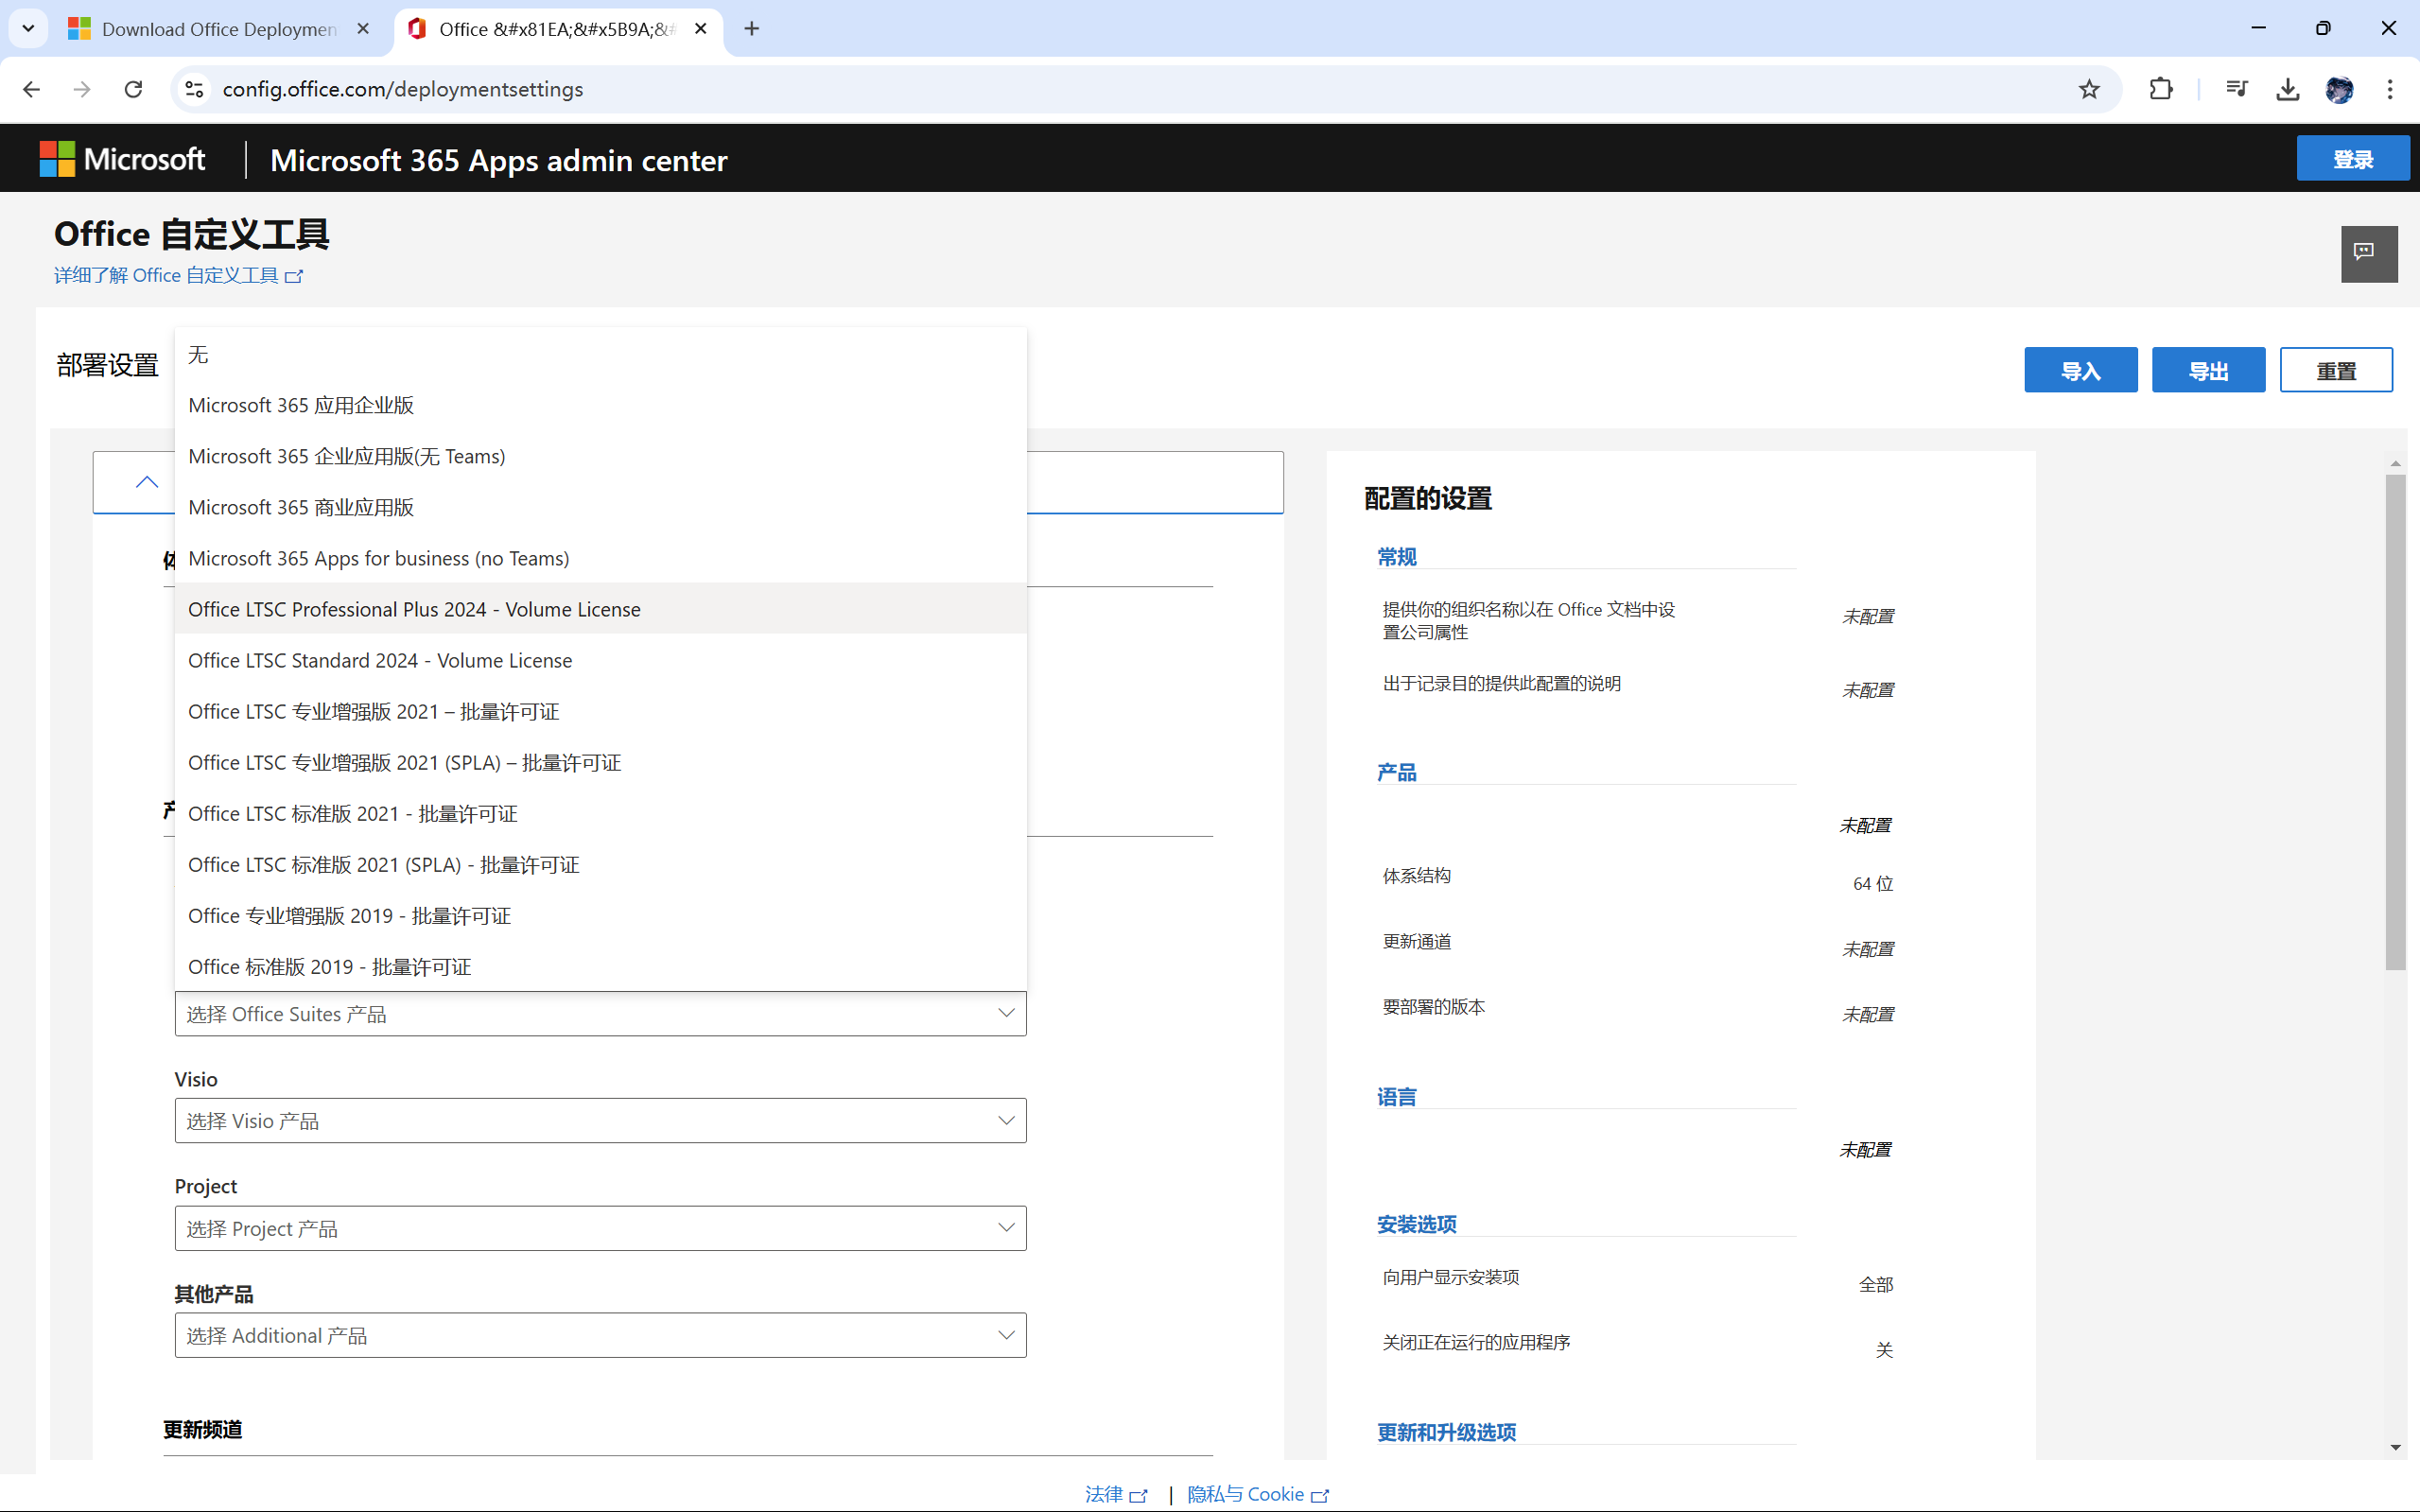Select Office LTSC Professional Plus 2024
The image size is (2420, 1512).
[600, 609]
